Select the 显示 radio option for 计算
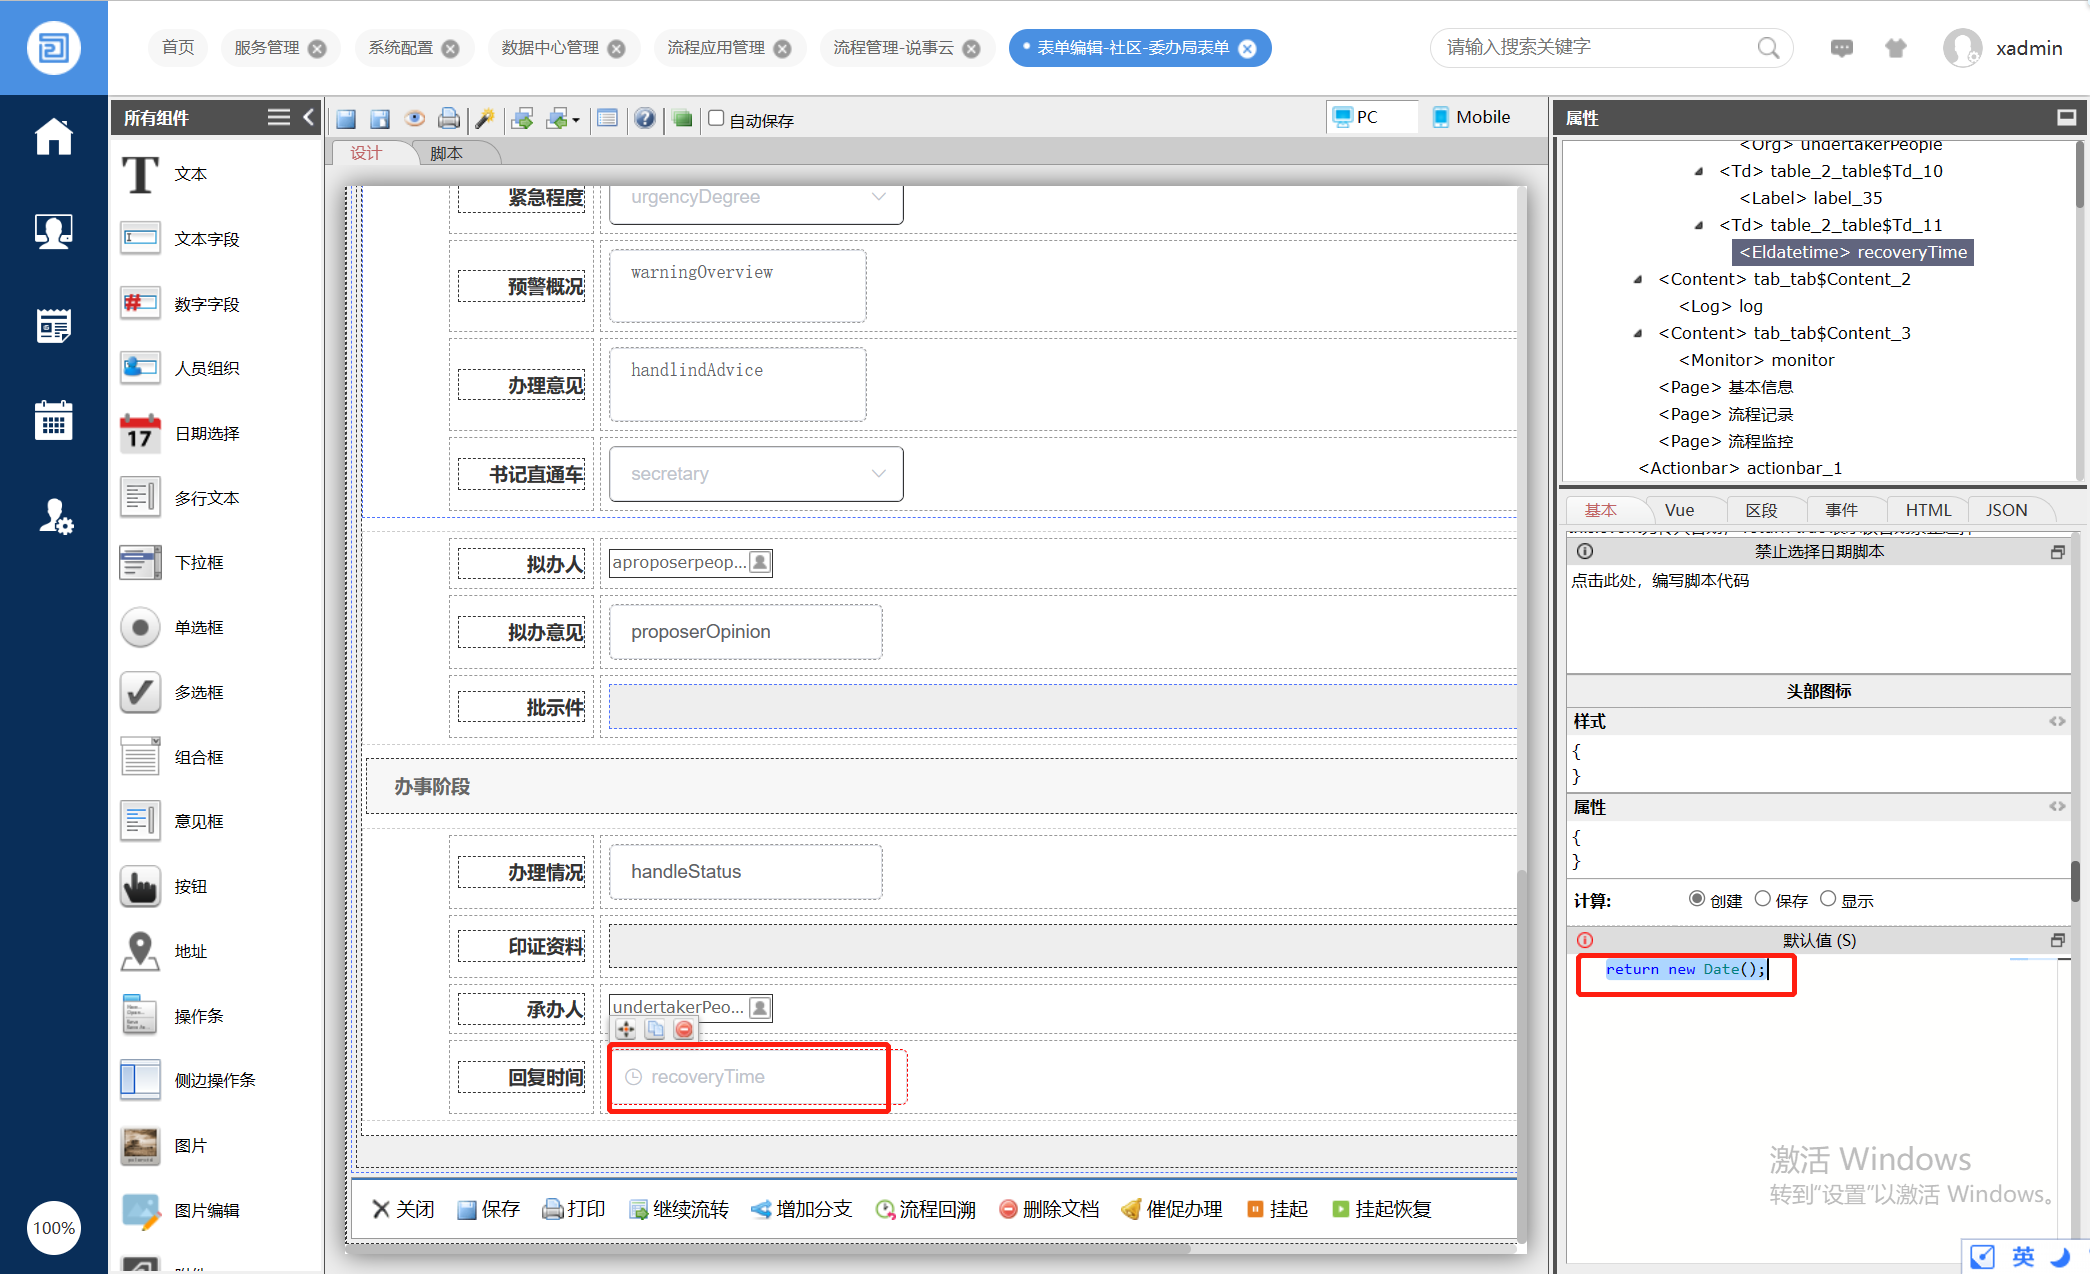Viewport: 2090px width, 1274px height. point(1828,899)
